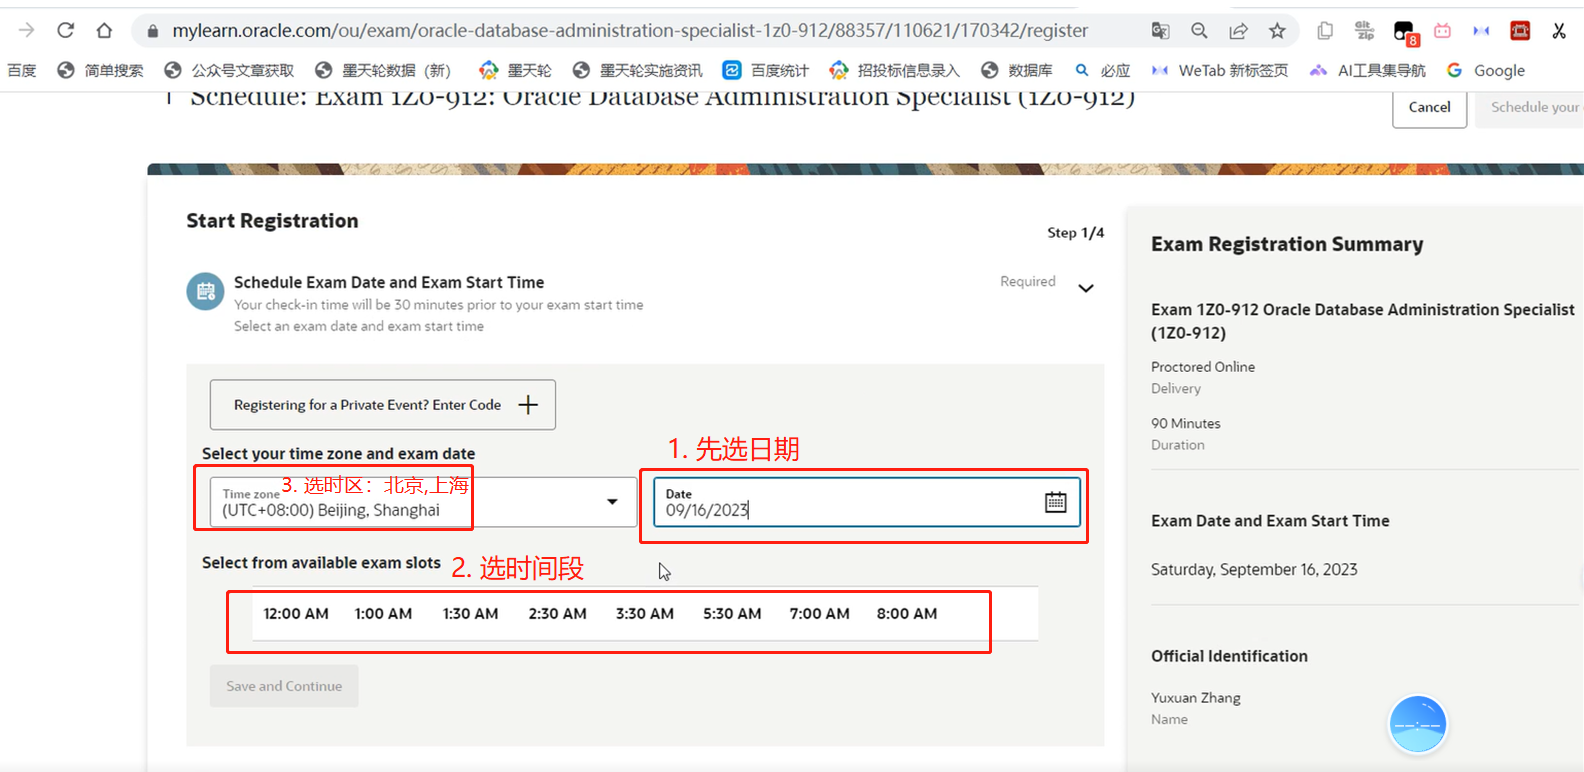Open the 数据库 bookmark
The height and width of the screenshot is (772, 1584).
tap(1017, 70)
